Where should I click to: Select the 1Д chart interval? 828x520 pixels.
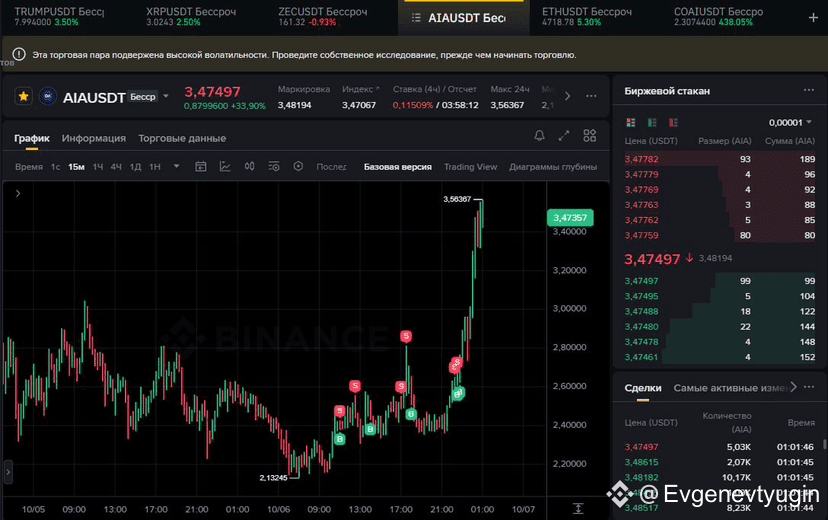135,167
